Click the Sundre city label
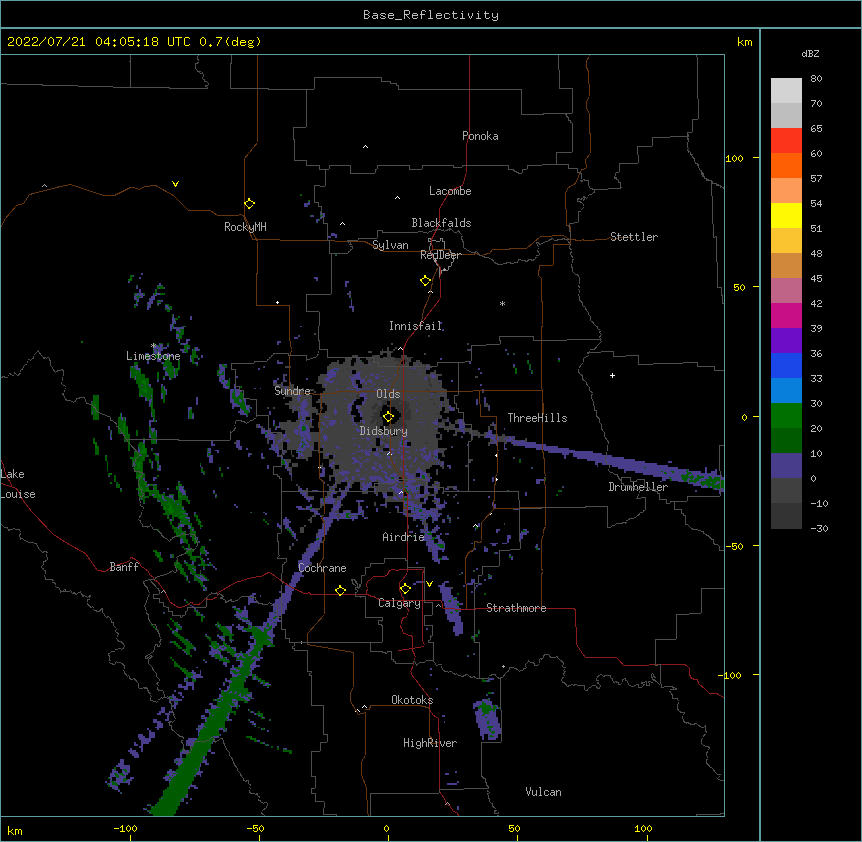862x842 pixels. 292,391
